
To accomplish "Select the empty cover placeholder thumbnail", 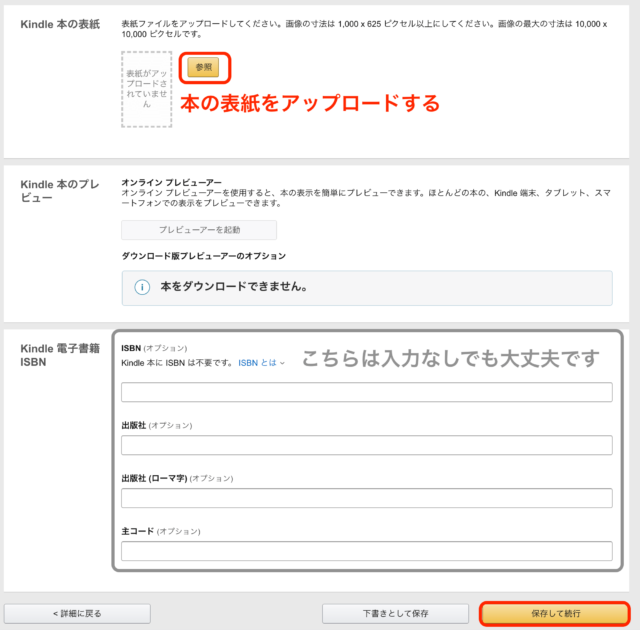I will pos(147,89).
